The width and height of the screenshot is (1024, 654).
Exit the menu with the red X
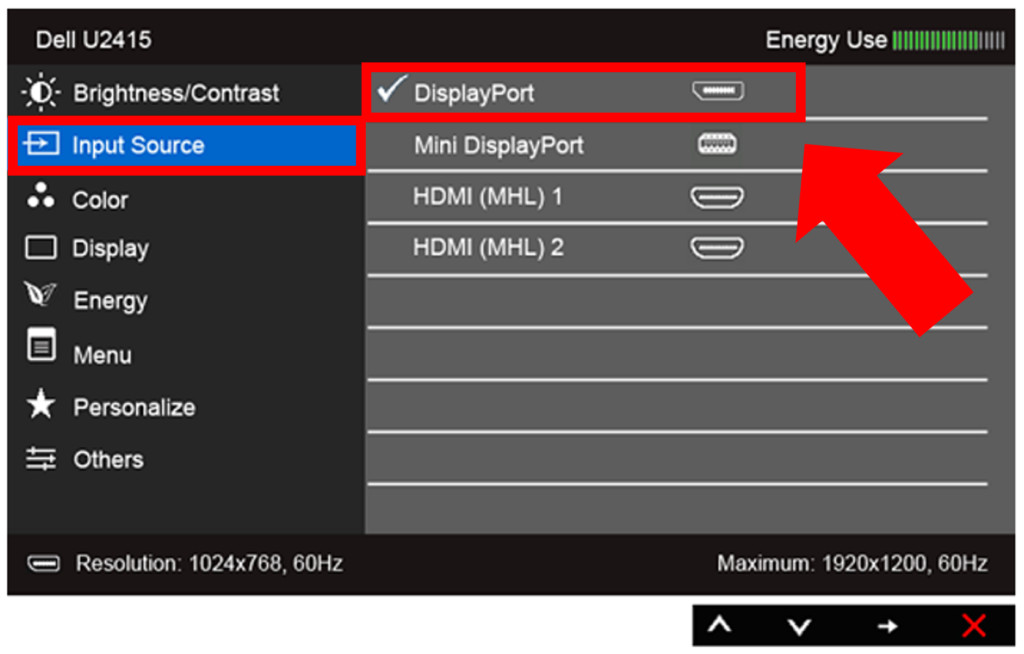974,626
